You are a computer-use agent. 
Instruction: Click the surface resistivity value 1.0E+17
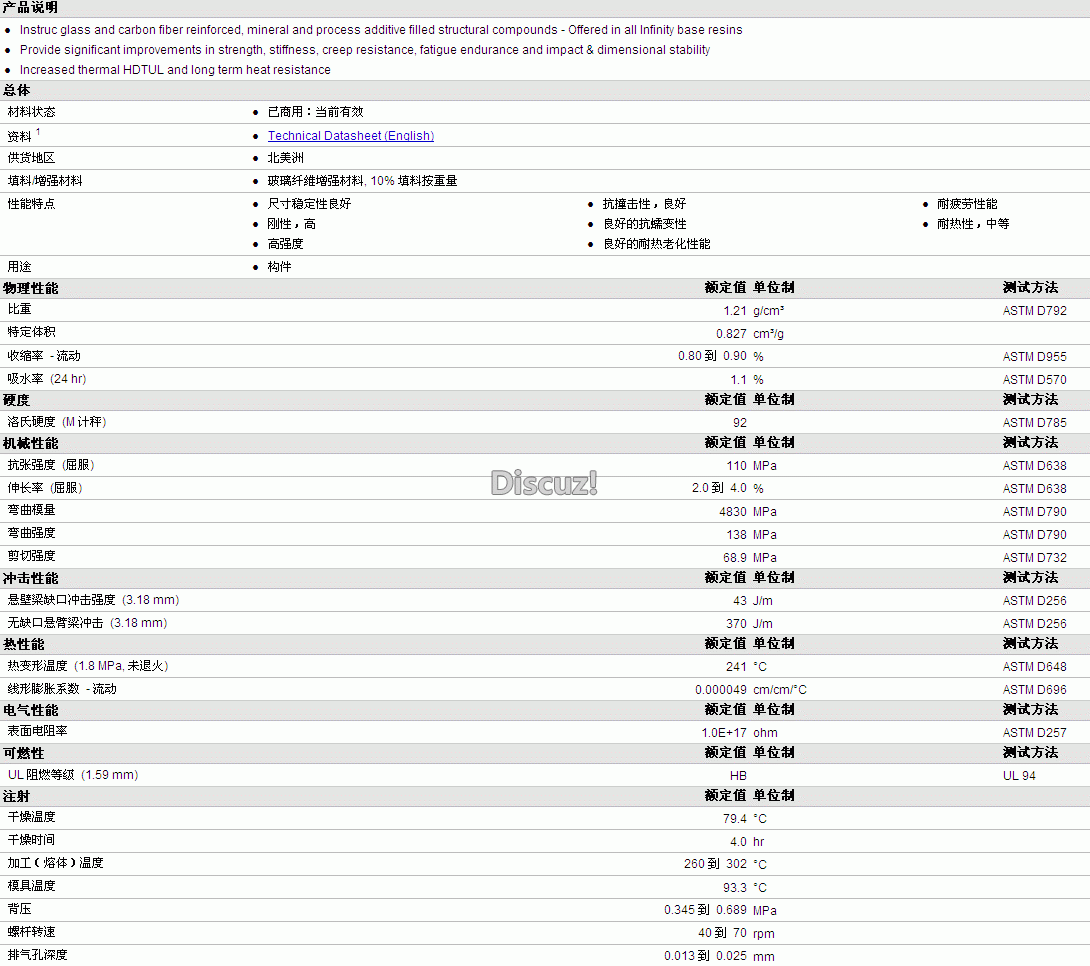(x=724, y=732)
